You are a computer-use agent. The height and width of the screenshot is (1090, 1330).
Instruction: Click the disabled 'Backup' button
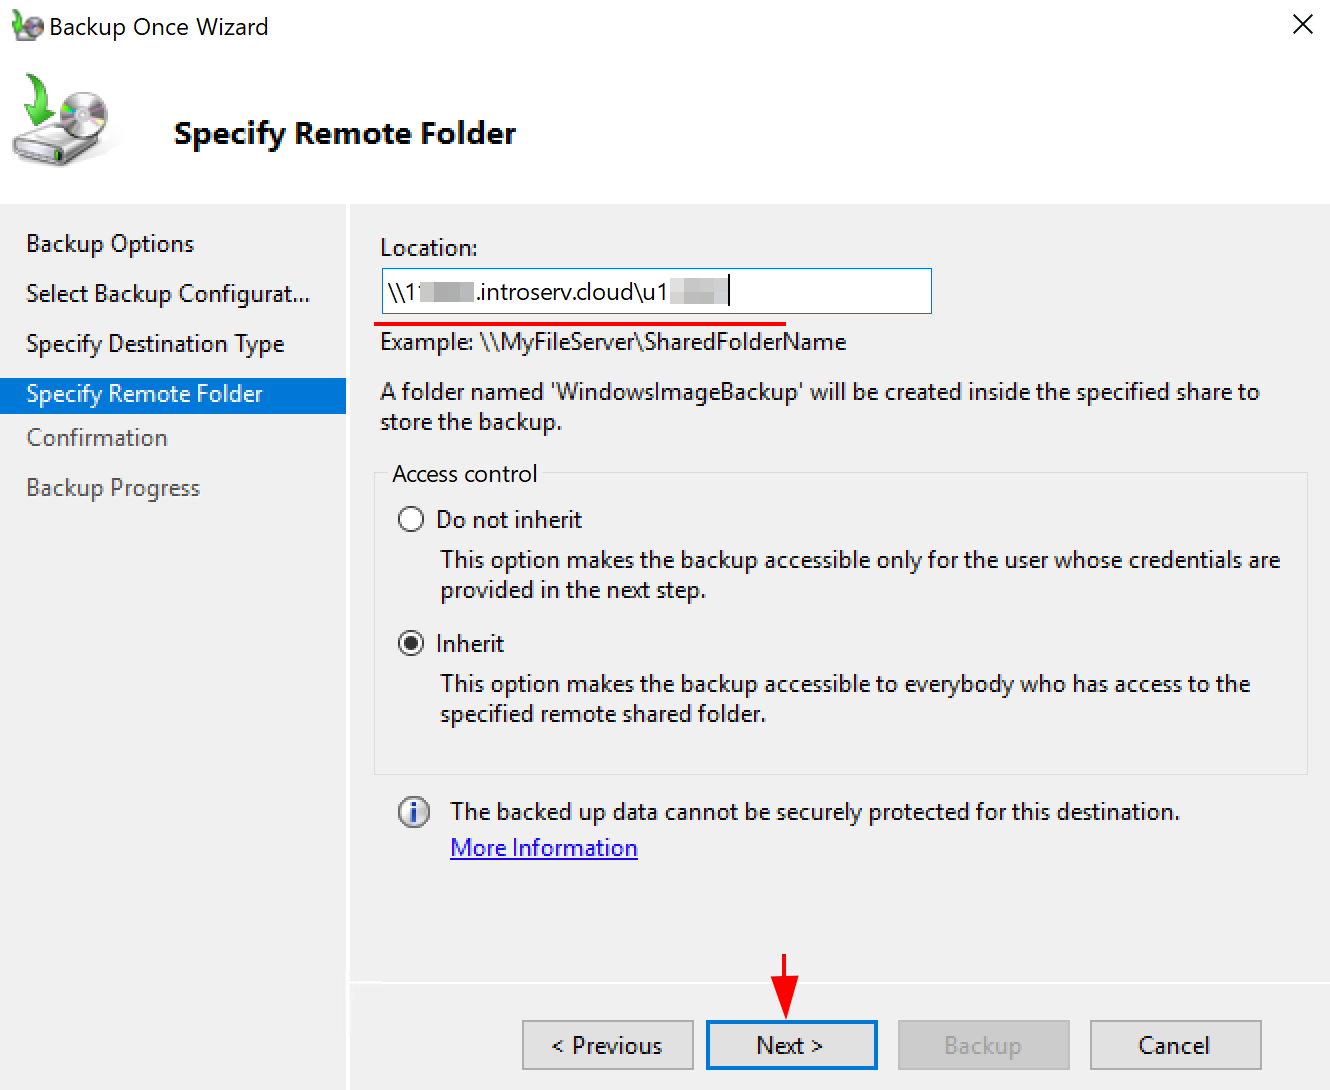pyautogui.click(x=983, y=1044)
